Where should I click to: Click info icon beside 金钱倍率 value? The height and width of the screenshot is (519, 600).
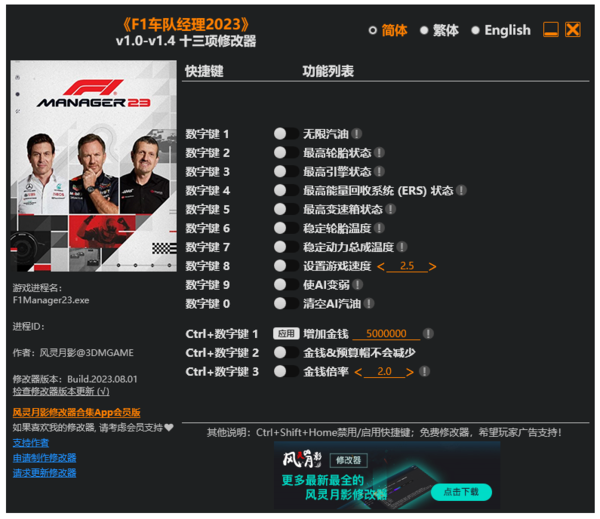click(x=424, y=371)
